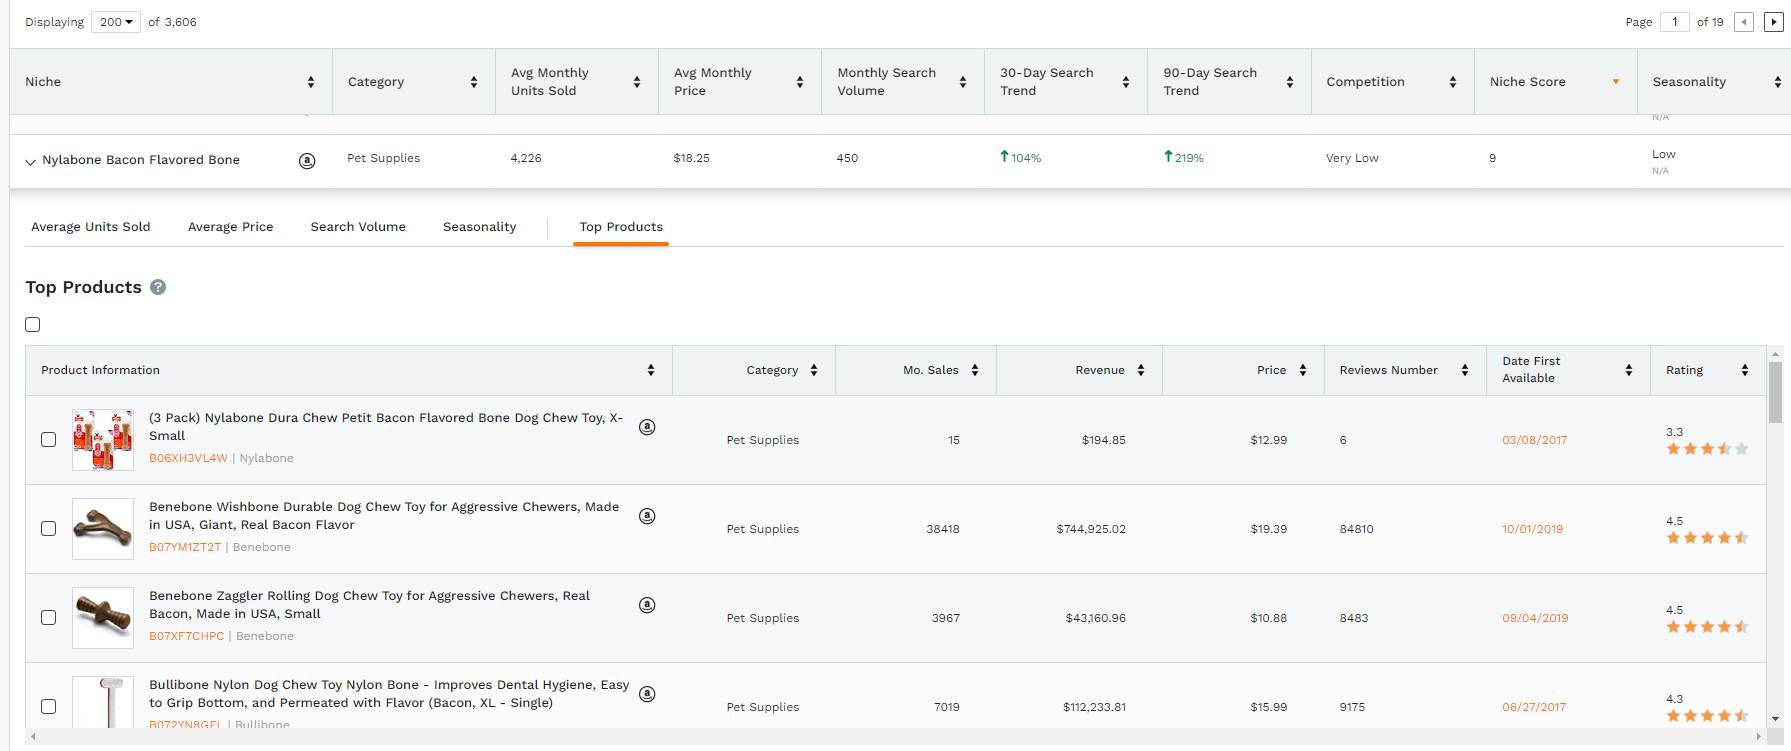Open Benebone Zaggler Rolling Dog Chew Toy title
The image size is (1791, 751).
(x=370, y=605)
